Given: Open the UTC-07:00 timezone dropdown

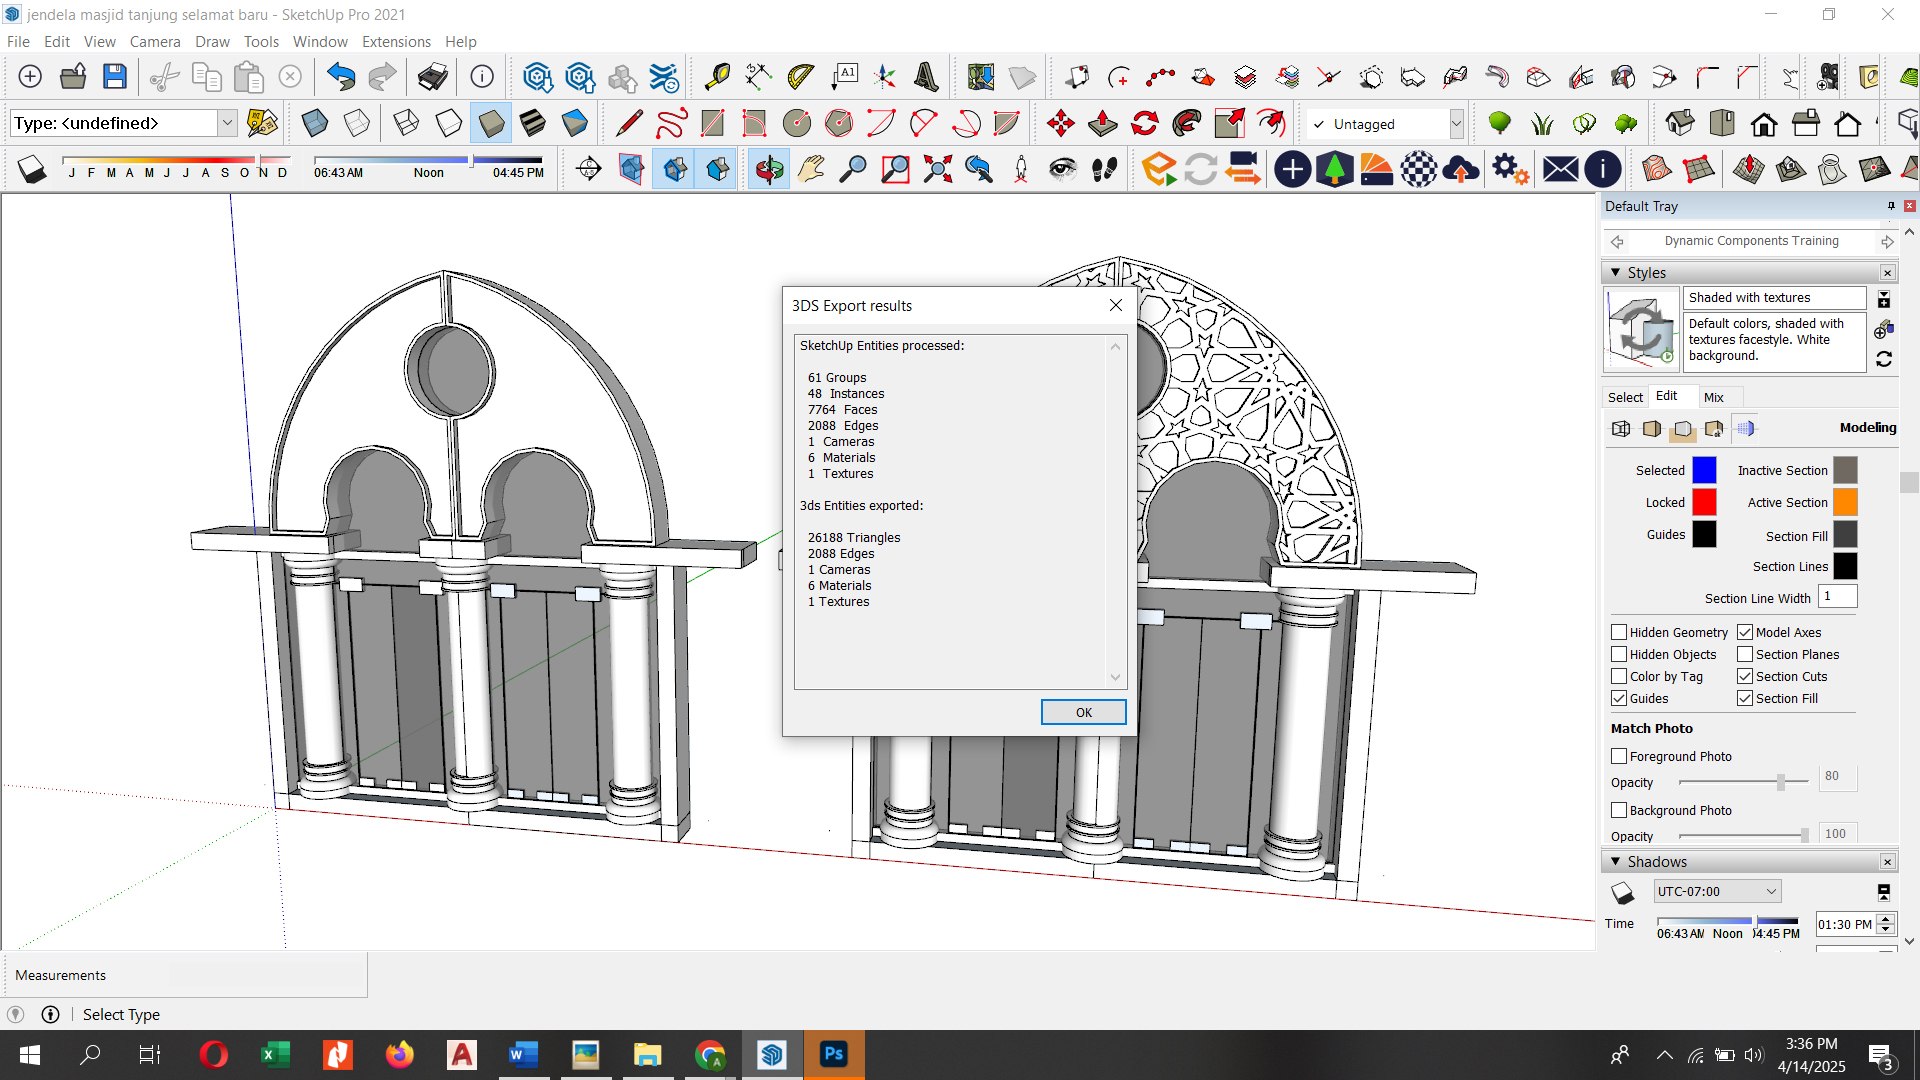Looking at the screenshot, I should [1717, 891].
